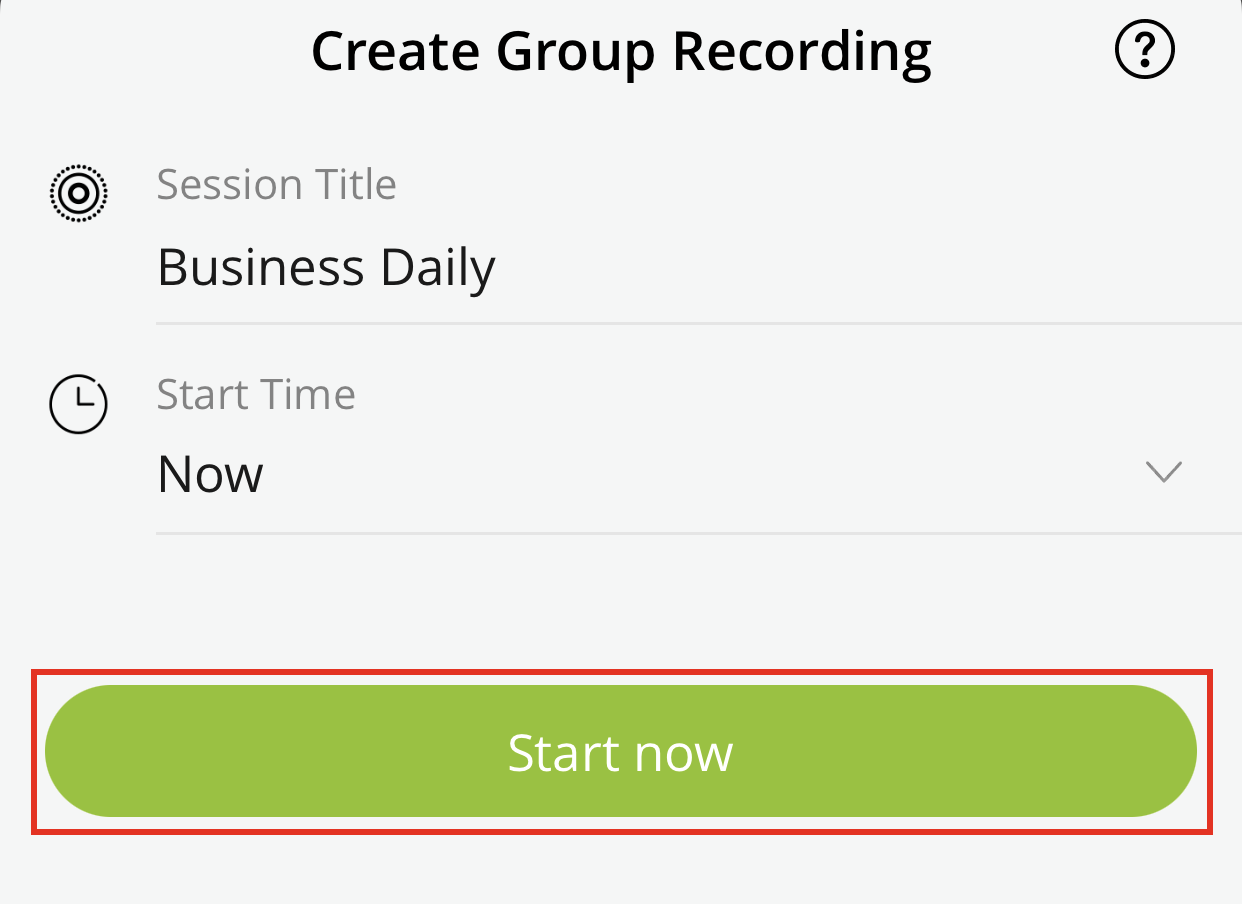Click the Start Time label text

click(x=255, y=394)
